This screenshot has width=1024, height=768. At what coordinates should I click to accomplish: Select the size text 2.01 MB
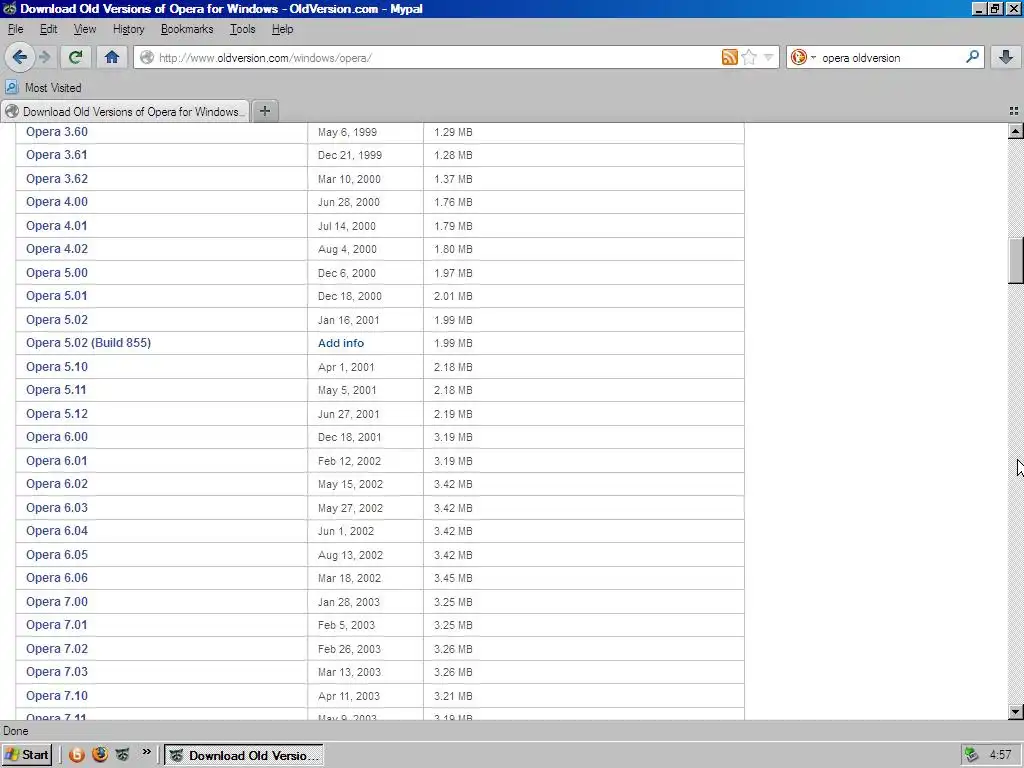453,296
